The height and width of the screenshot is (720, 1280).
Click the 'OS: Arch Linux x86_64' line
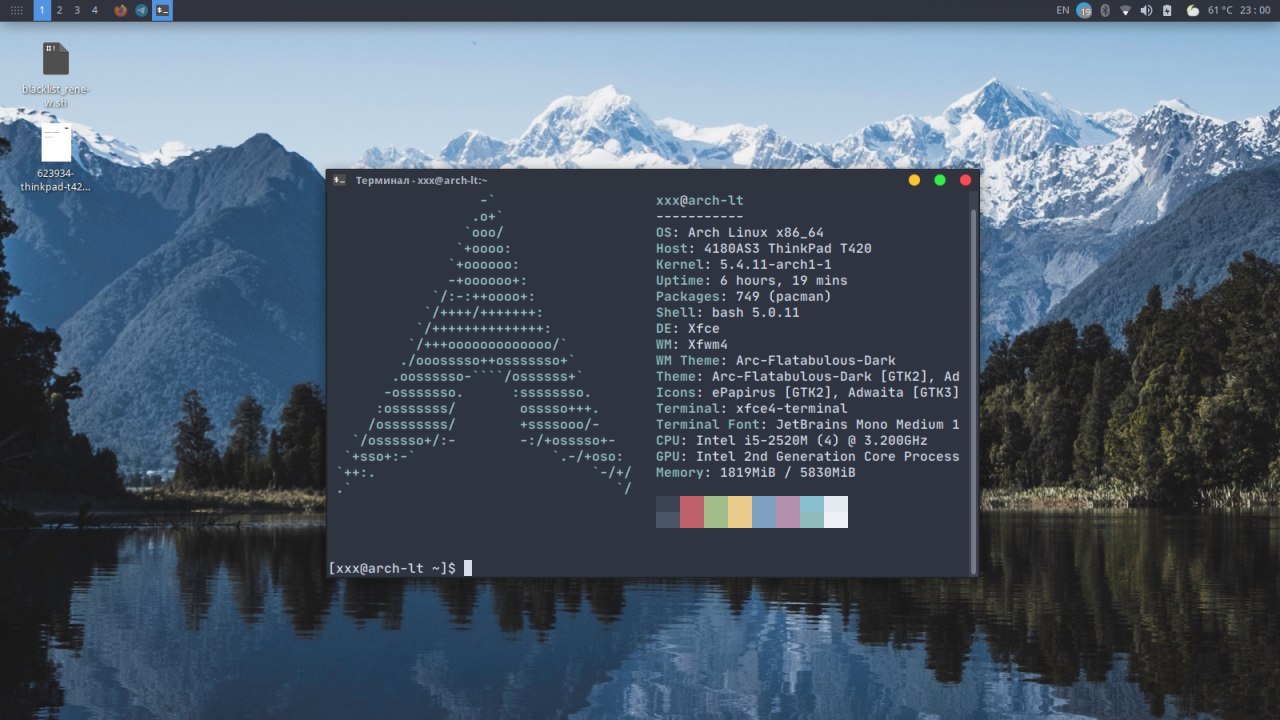740,232
